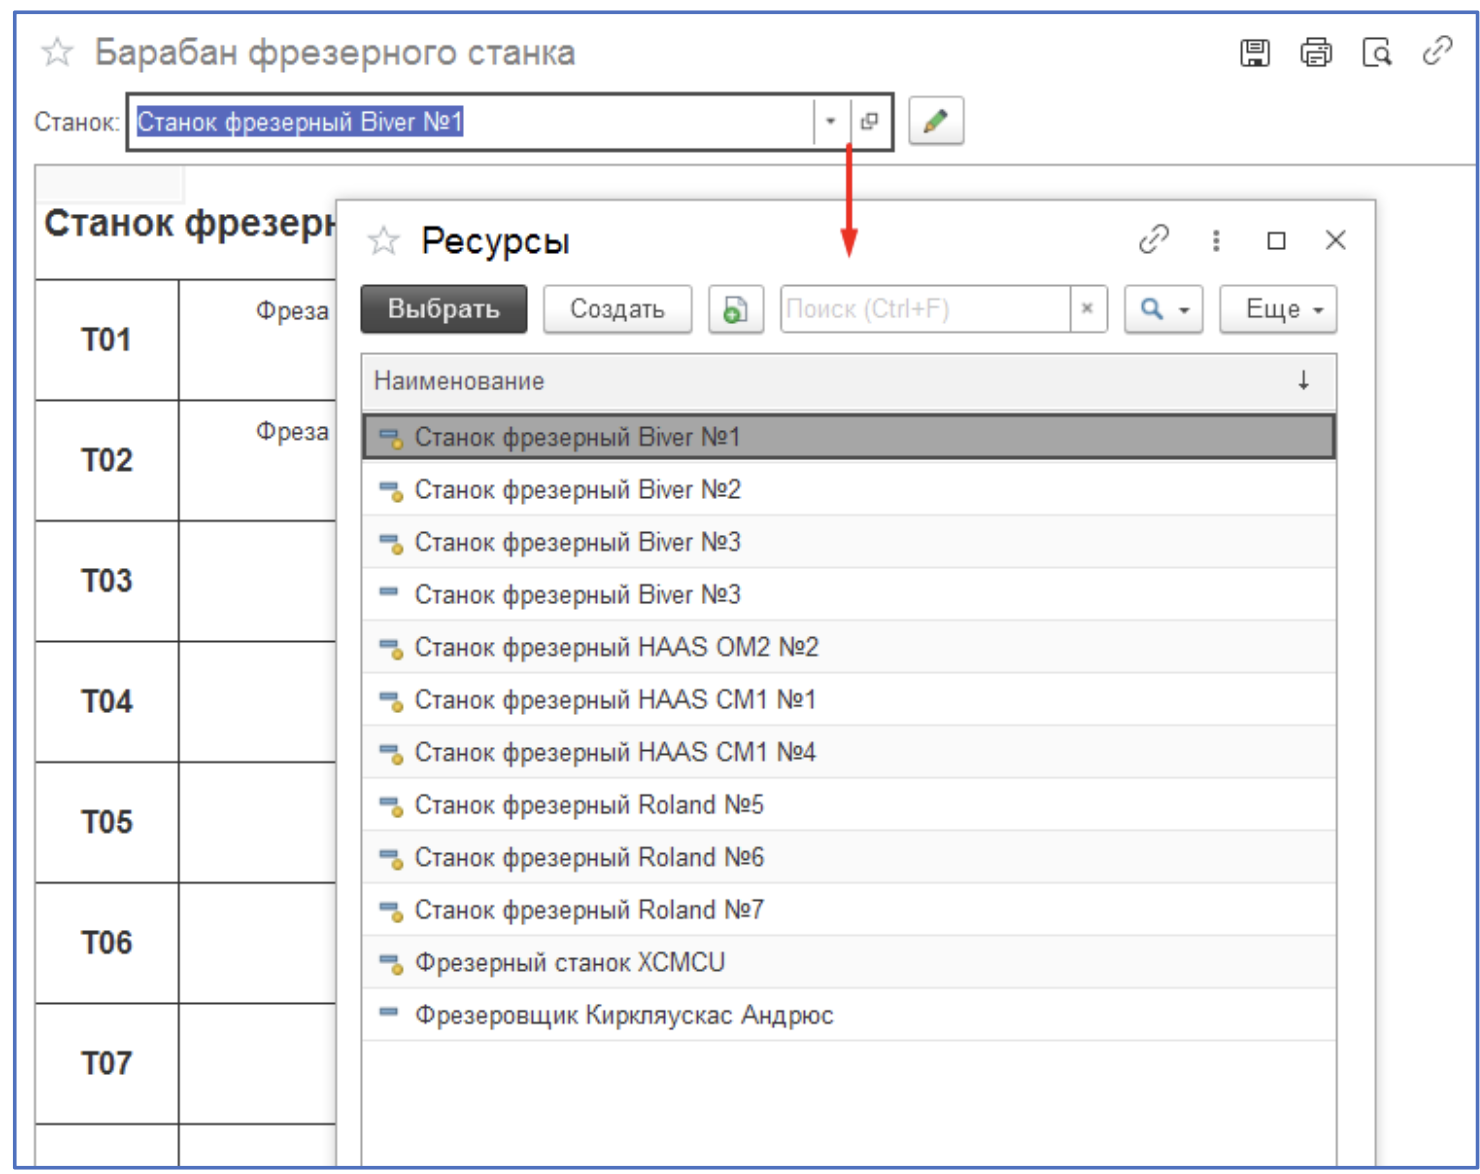Toggle favorite star for Ресурсы window
The image size is (1480, 1174).
pos(383,241)
